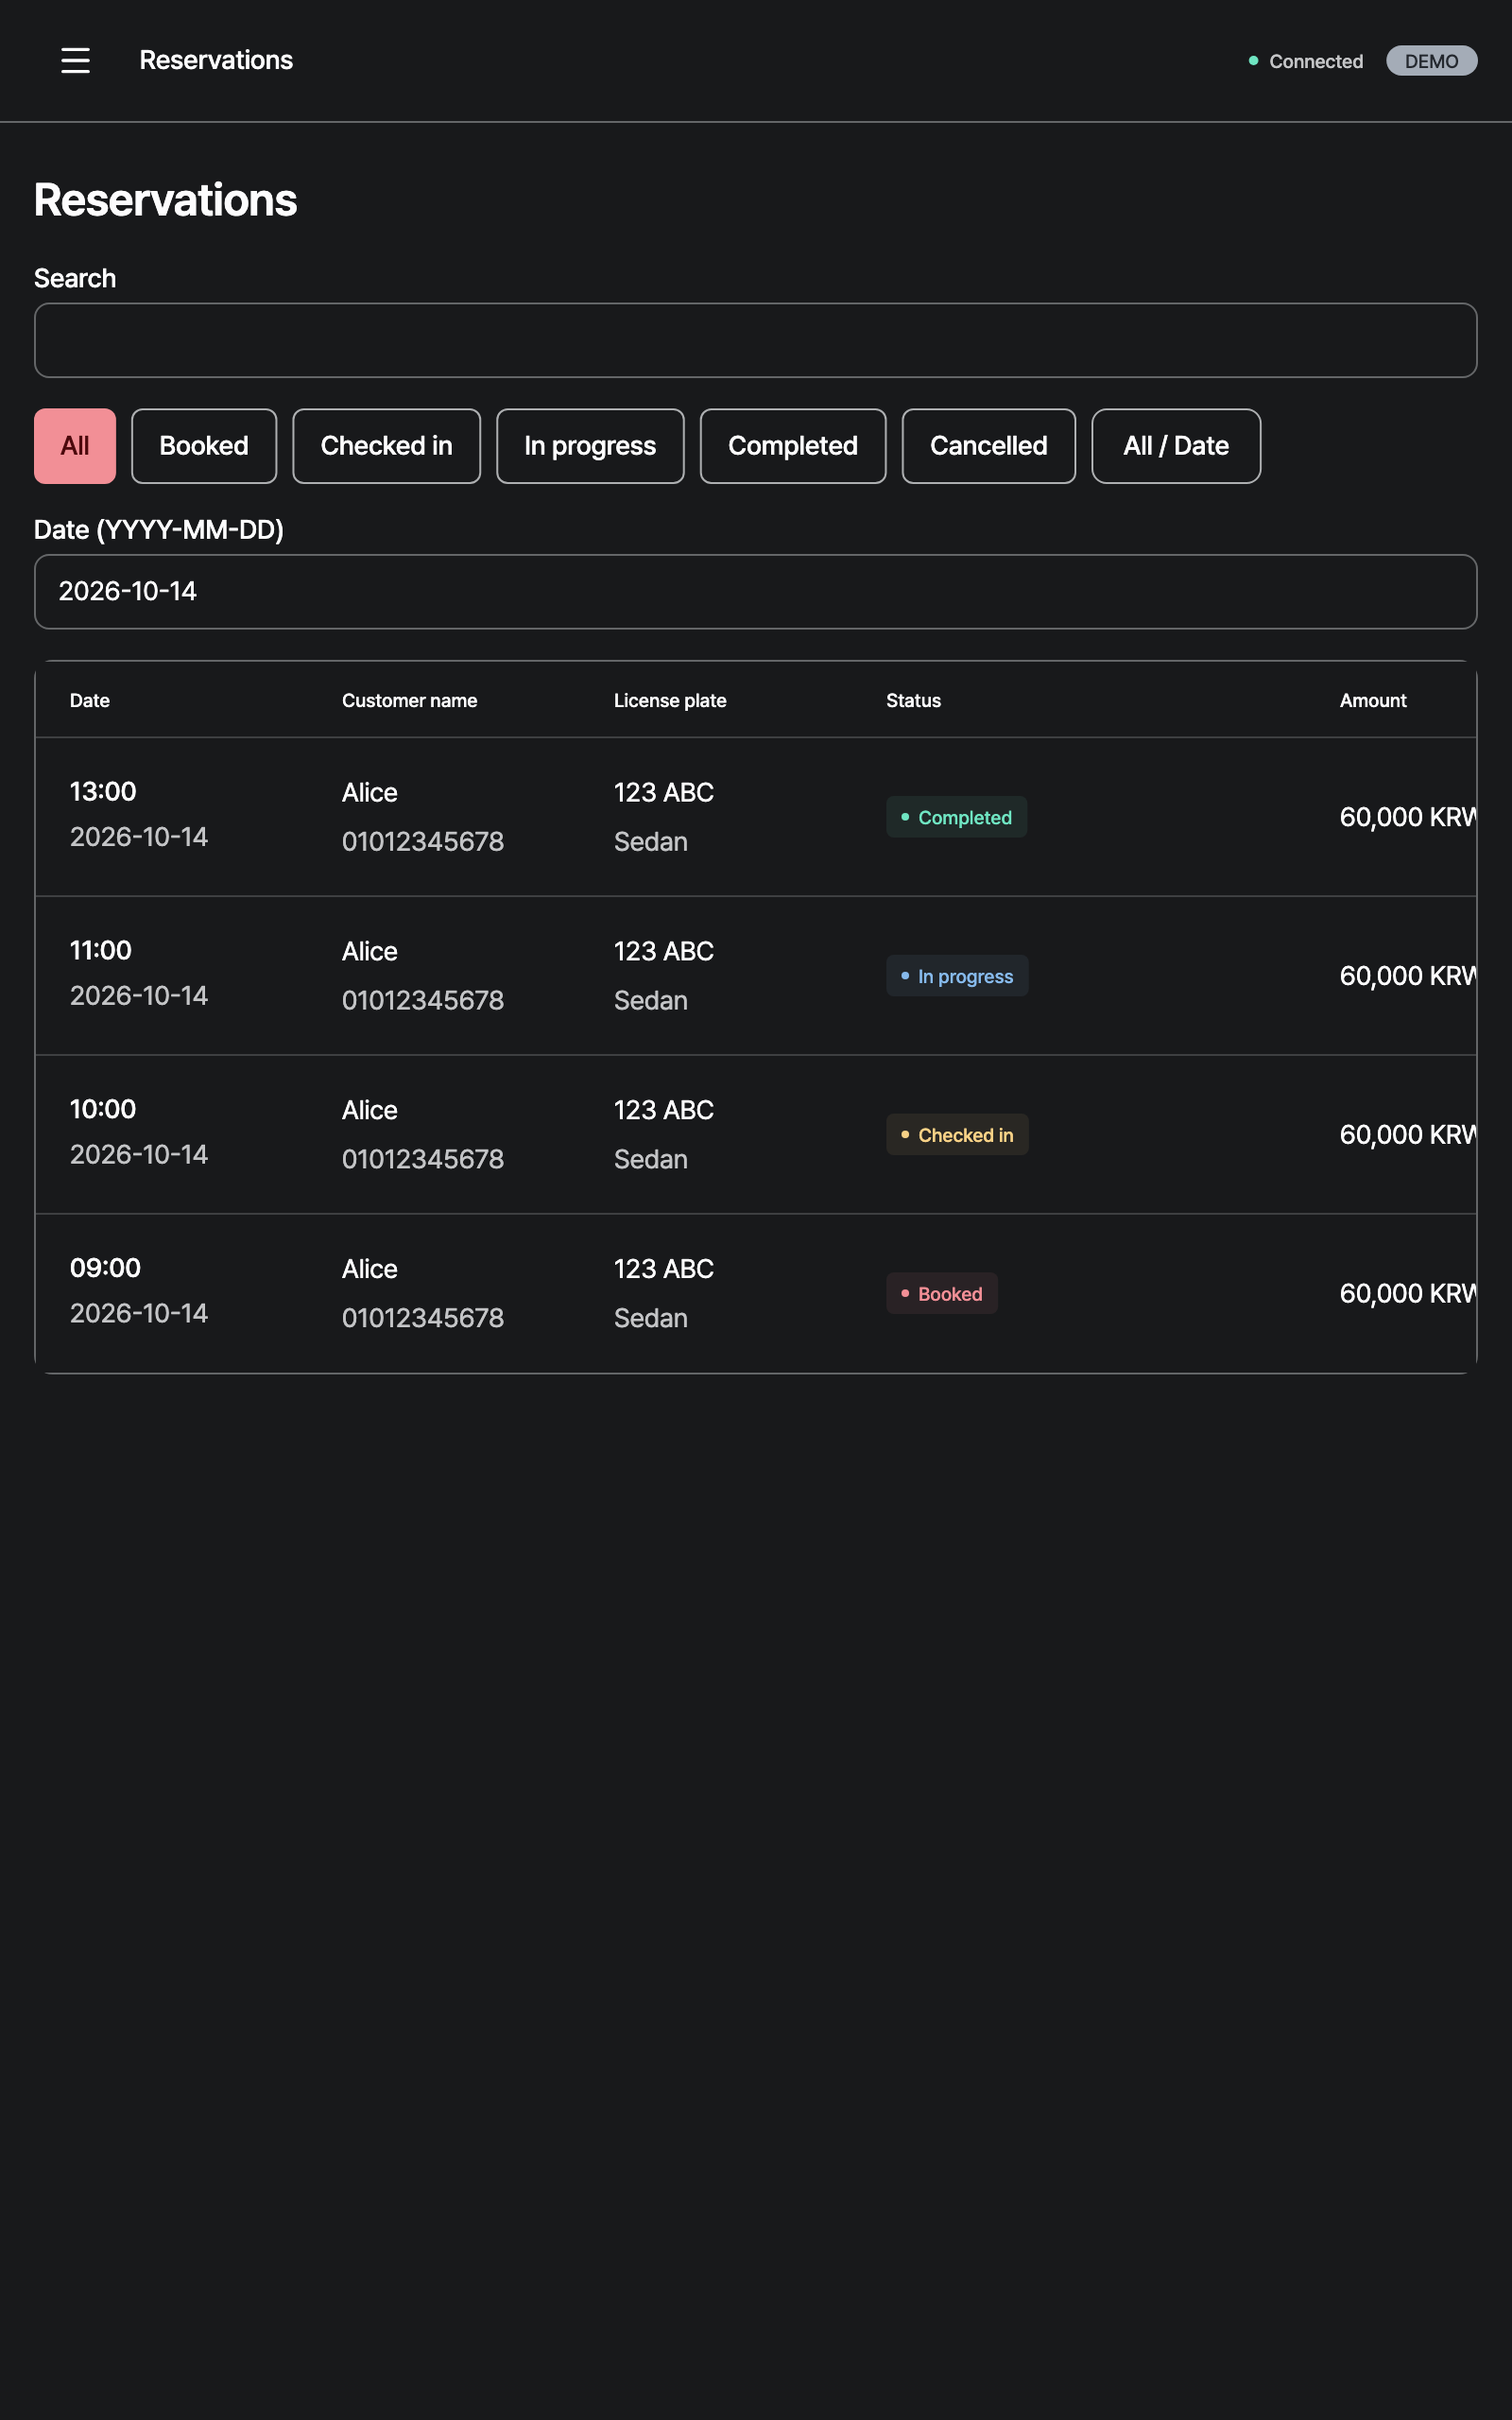This screenshot has height=2420, width=1512.
Task: Filter by Completed status button
Action: (793, 446)
